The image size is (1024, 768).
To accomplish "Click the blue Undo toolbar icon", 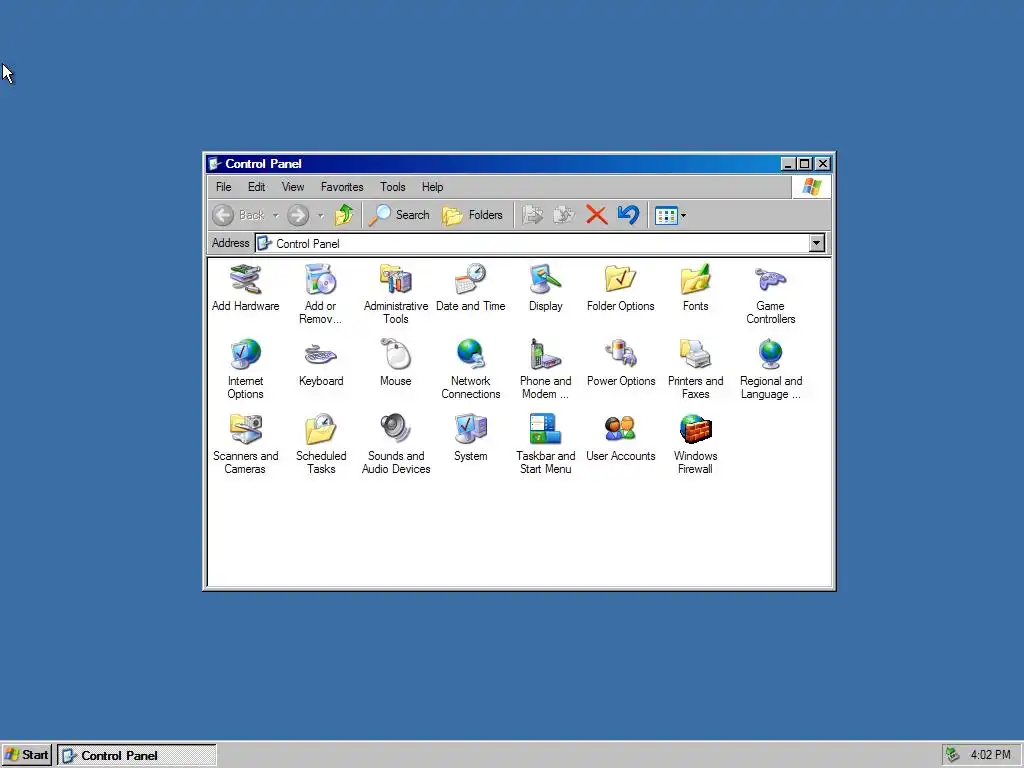I will [x=628, y=215].
